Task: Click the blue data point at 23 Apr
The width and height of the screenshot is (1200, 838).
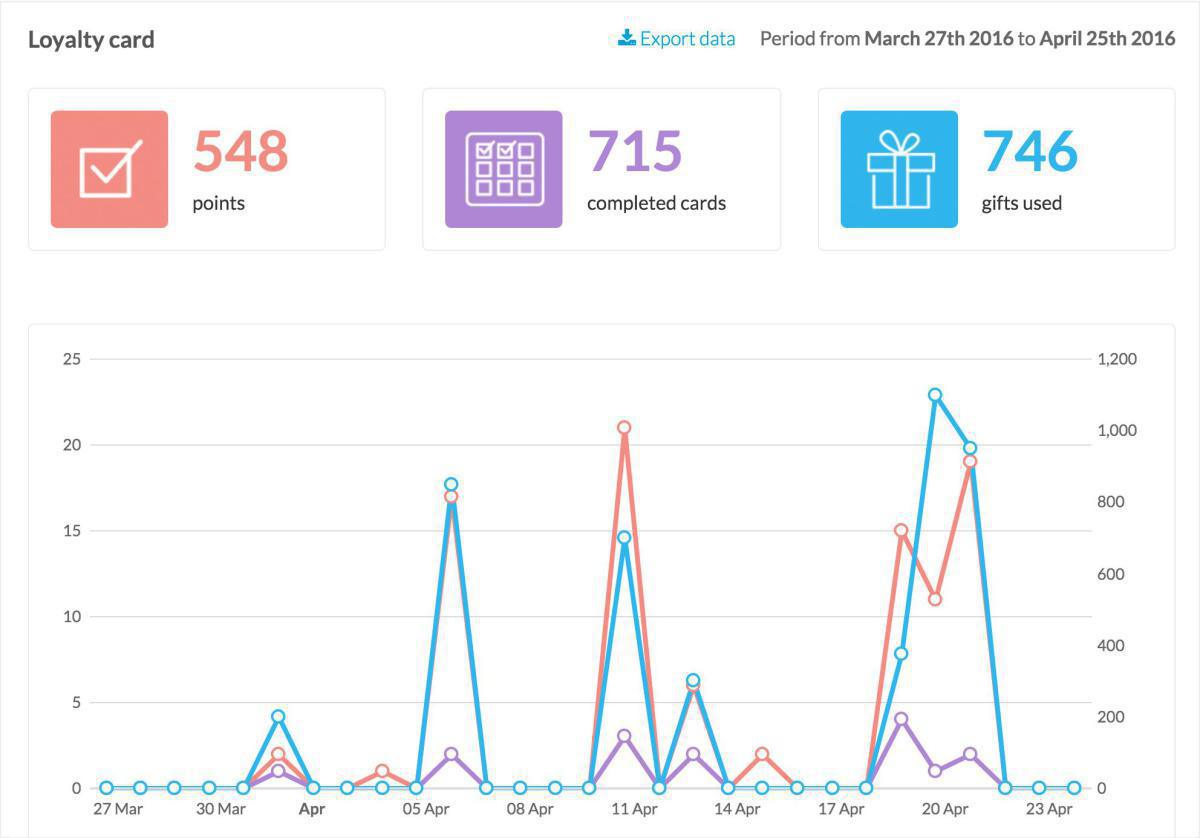Action: tap(1039, 788)
